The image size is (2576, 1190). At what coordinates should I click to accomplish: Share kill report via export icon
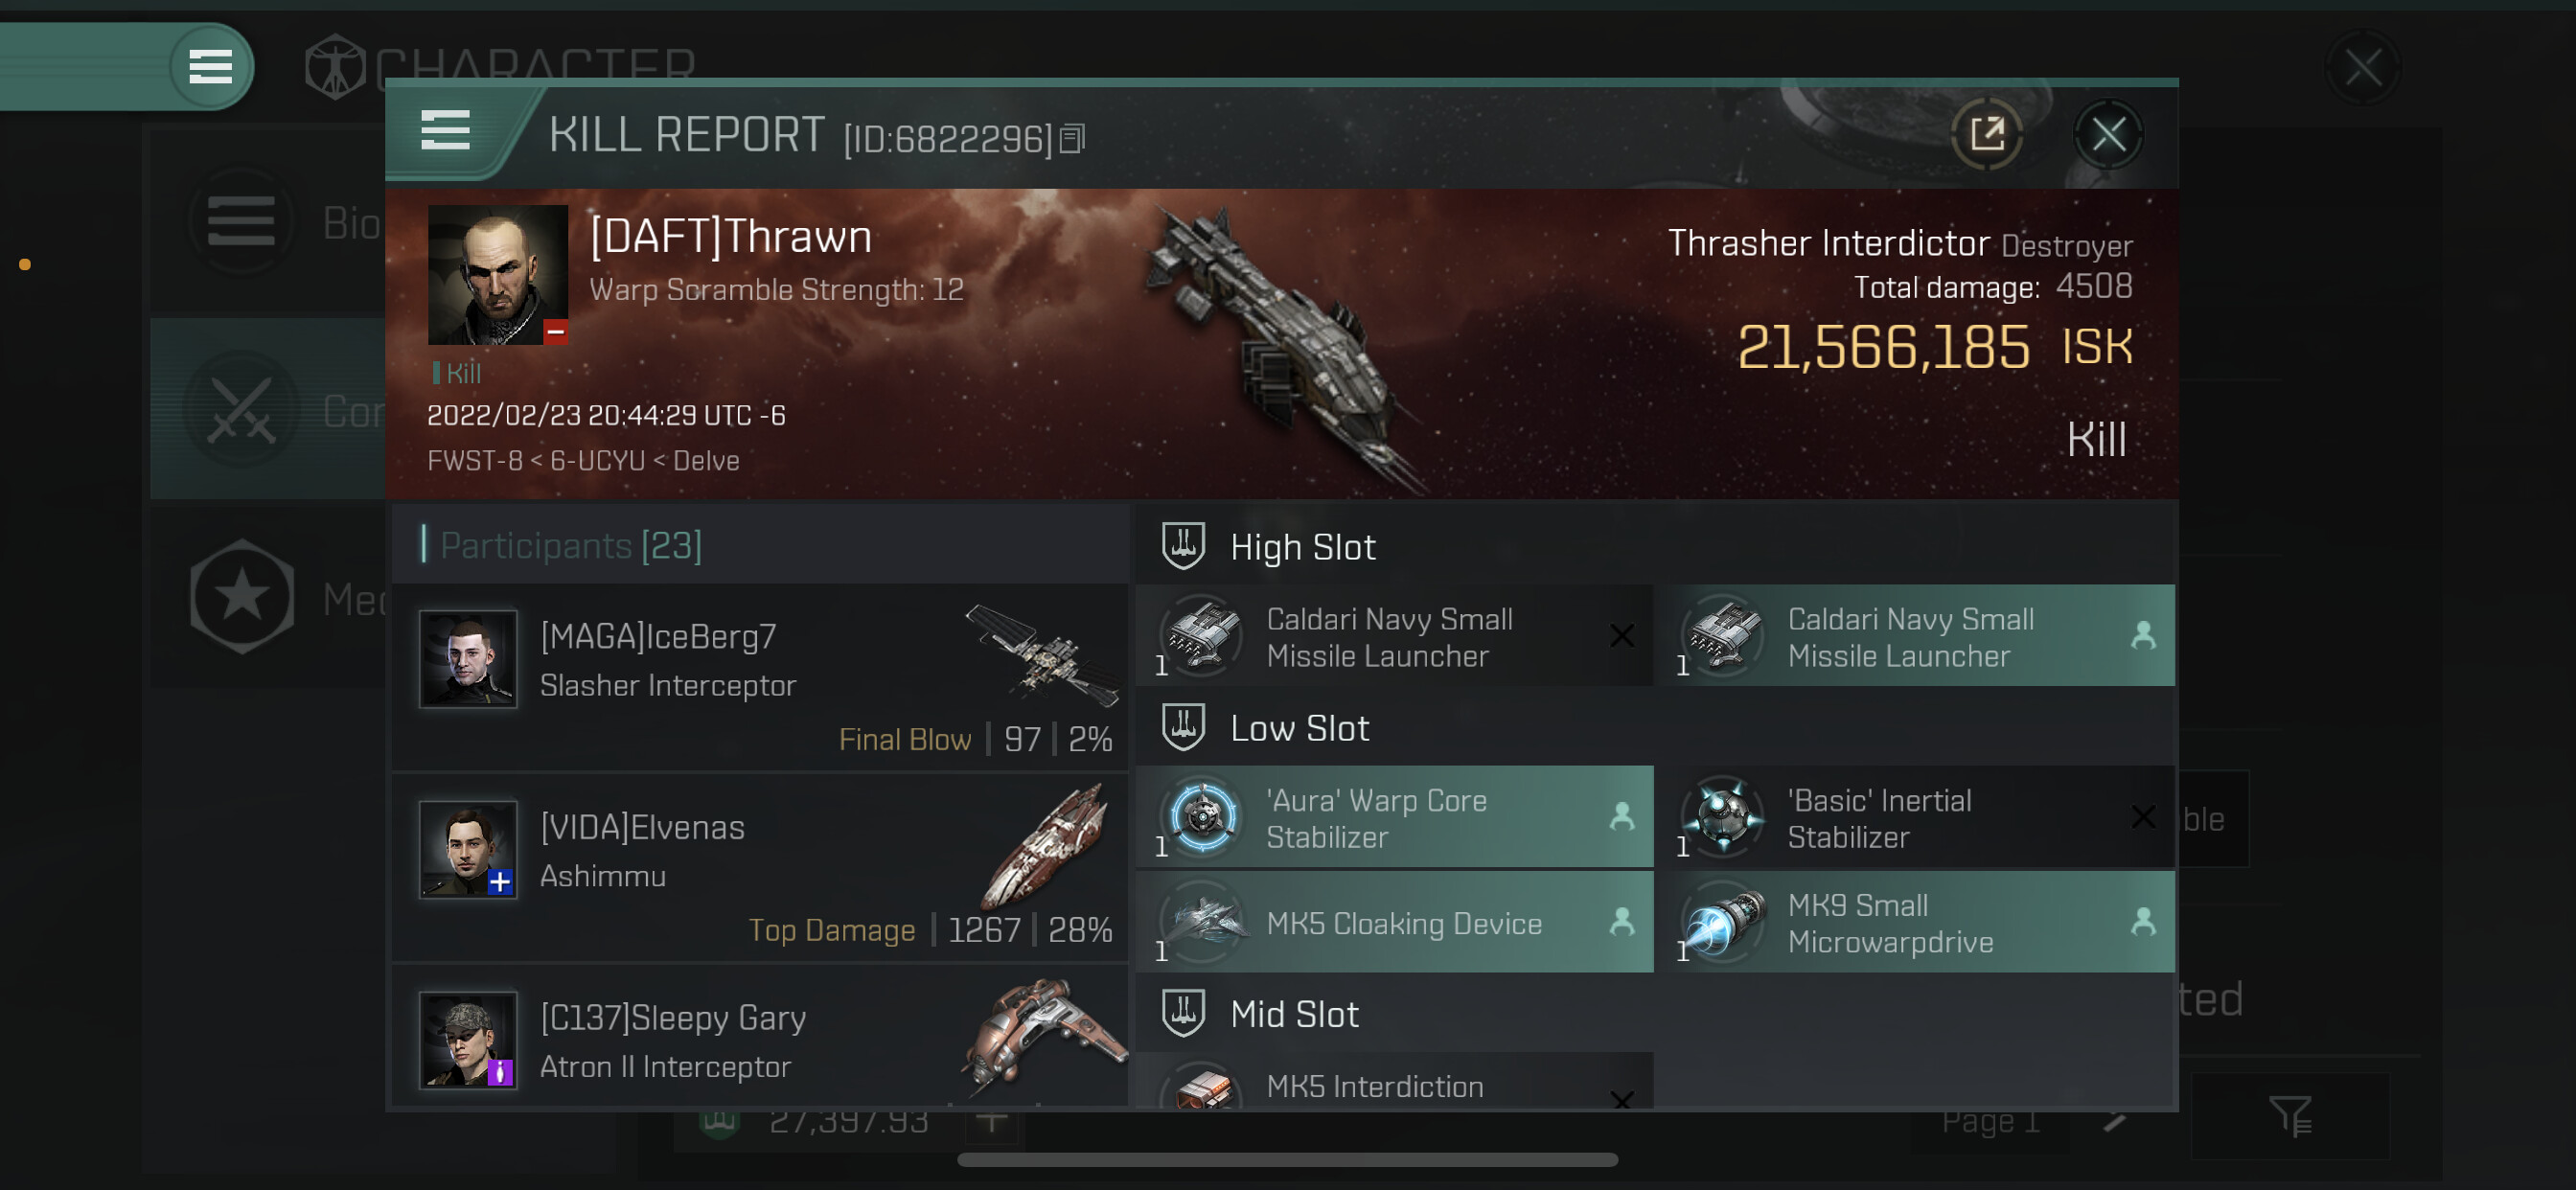(1987, 134)
